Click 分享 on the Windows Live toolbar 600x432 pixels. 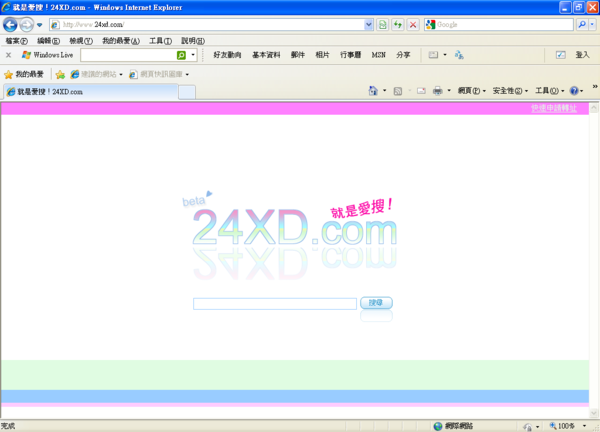tap(403, 55)
